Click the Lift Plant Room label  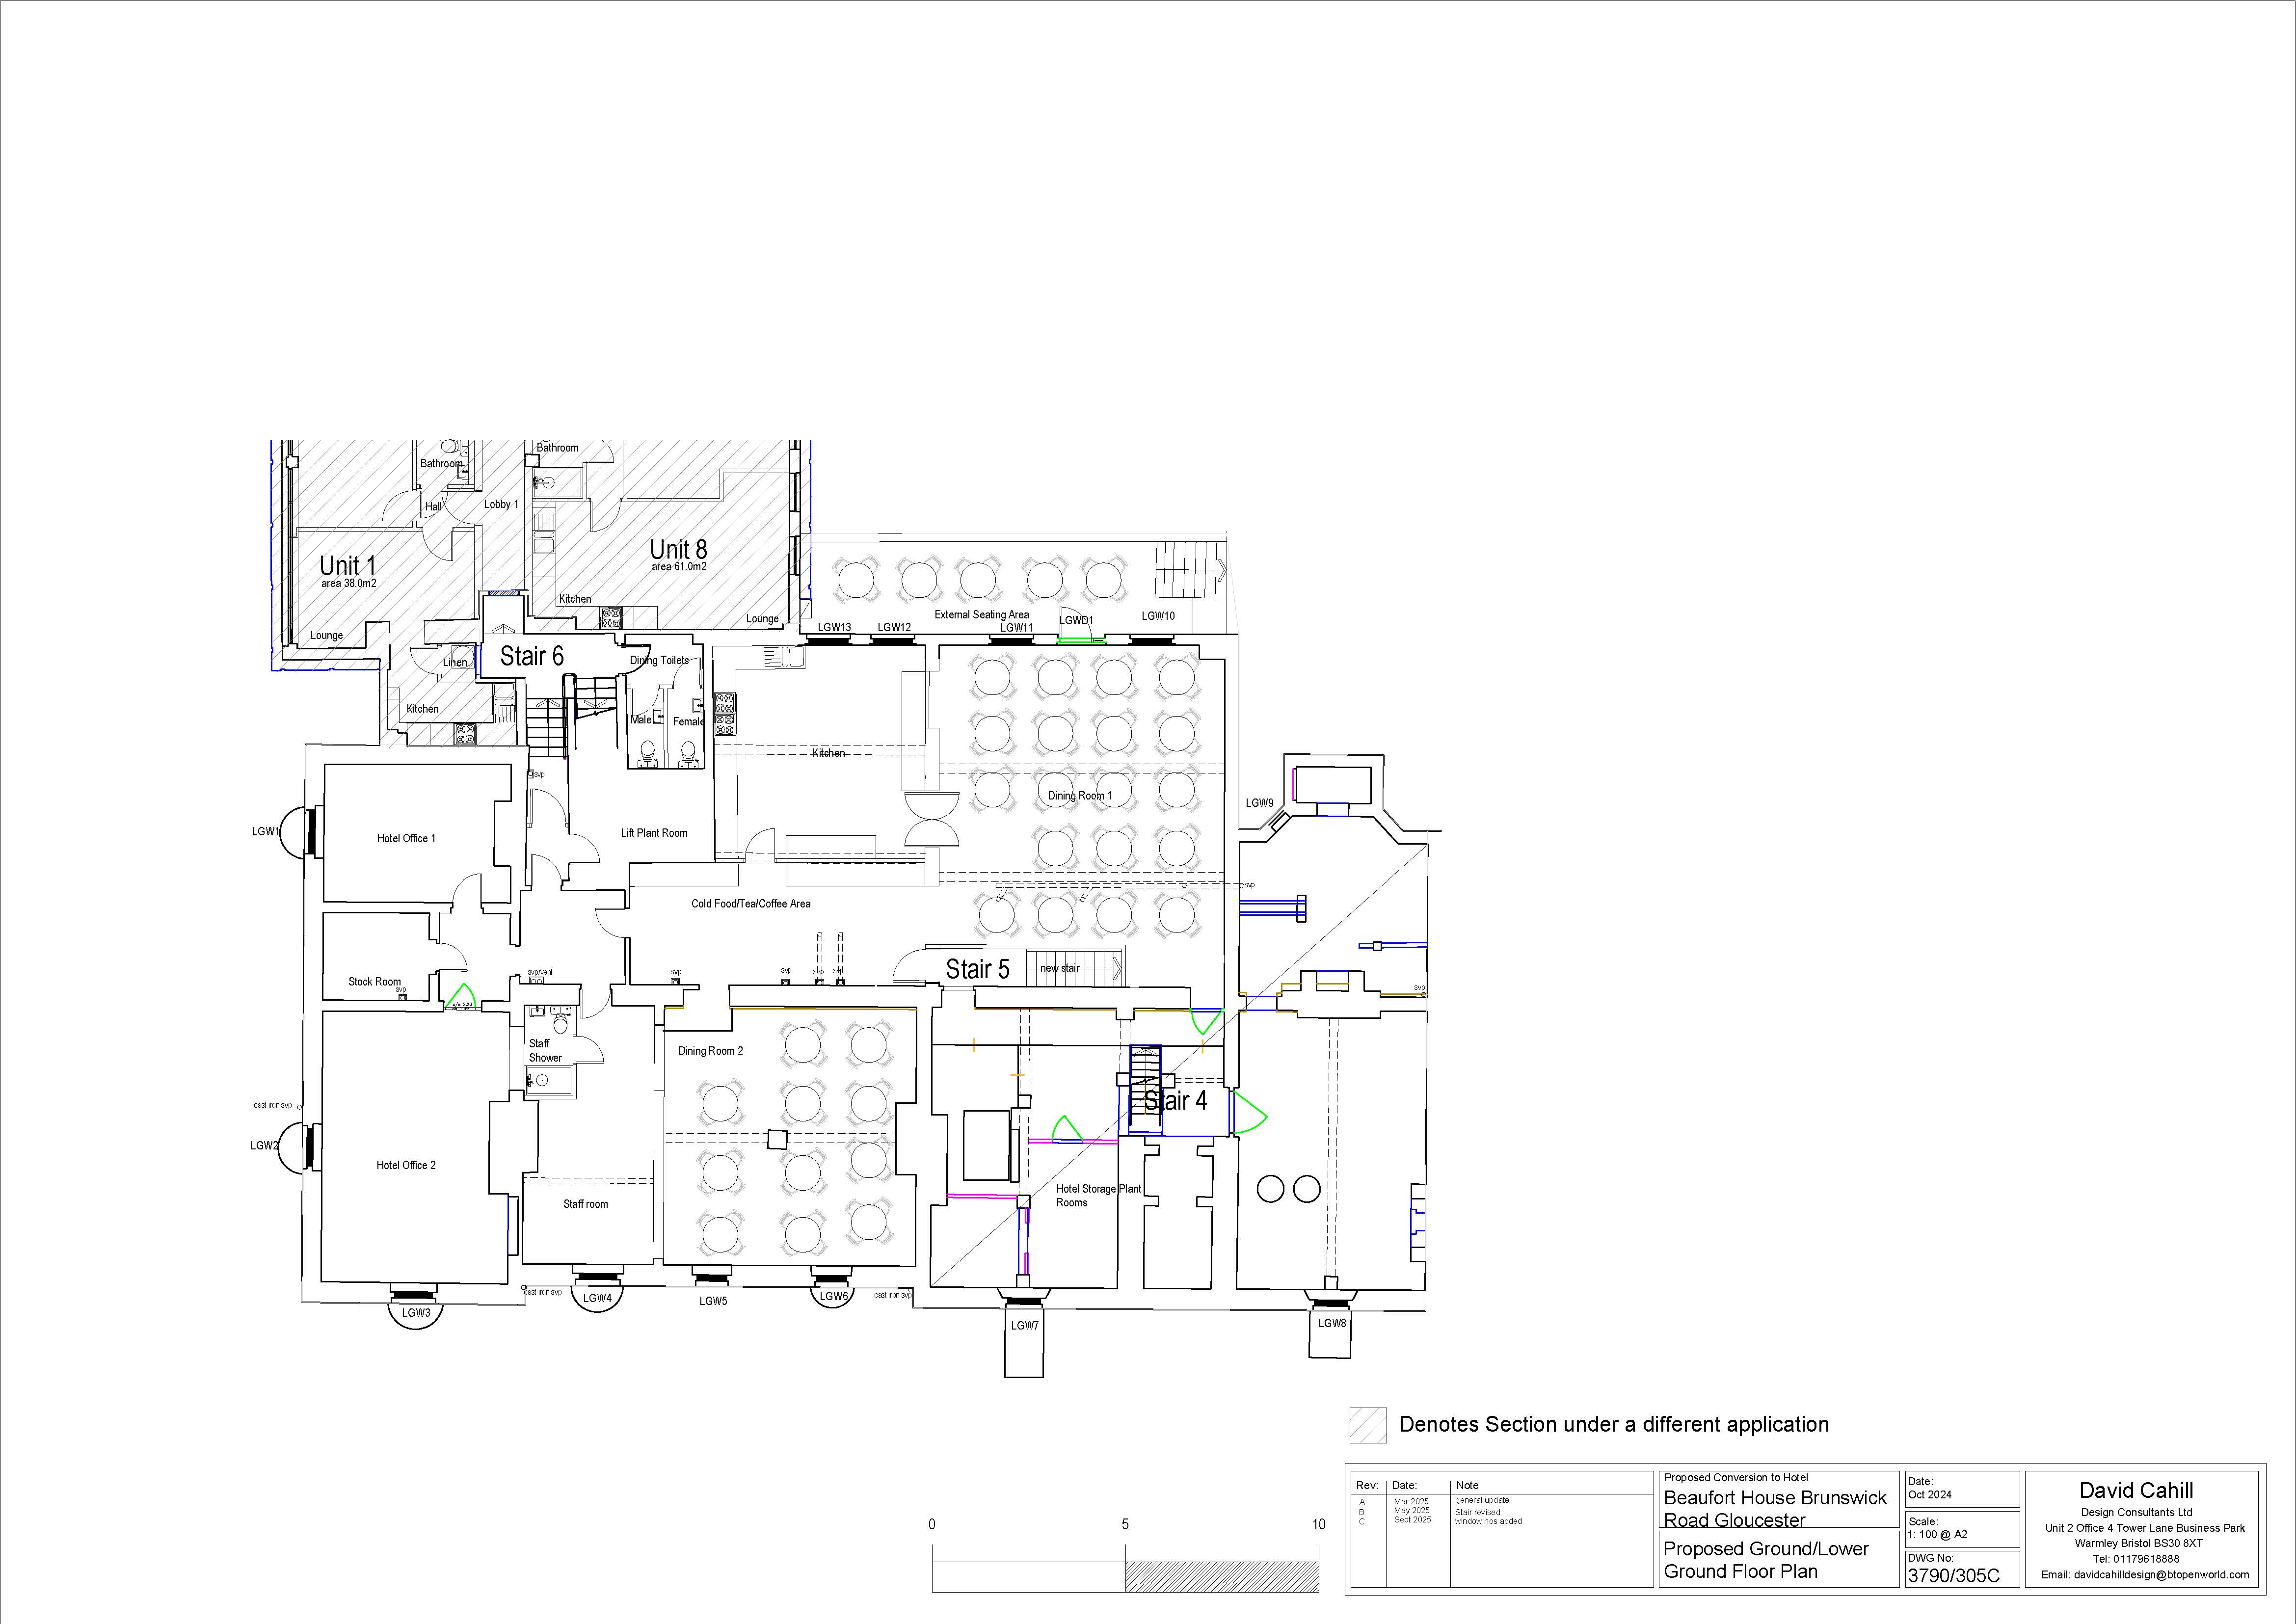click(654, 833)
